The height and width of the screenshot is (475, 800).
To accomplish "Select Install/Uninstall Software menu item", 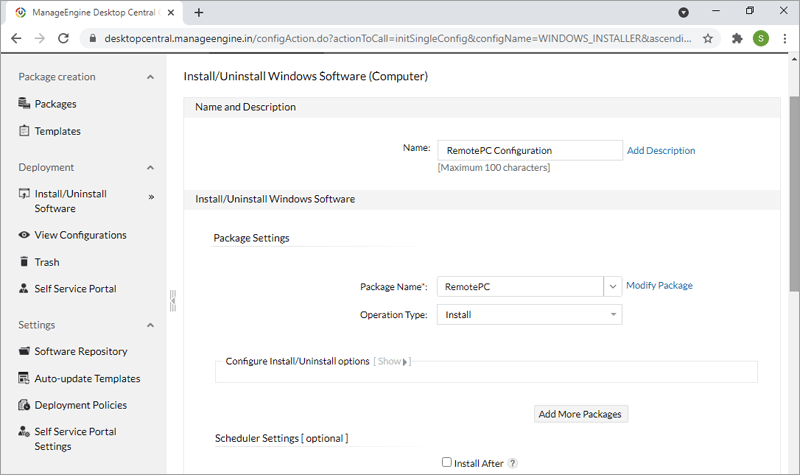I will click(70, 201).
